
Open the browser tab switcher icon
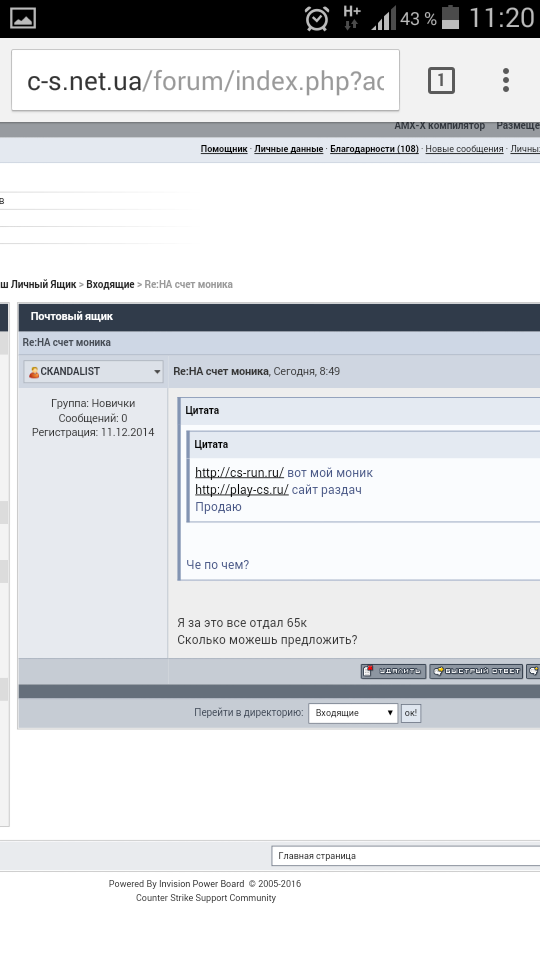441,80
